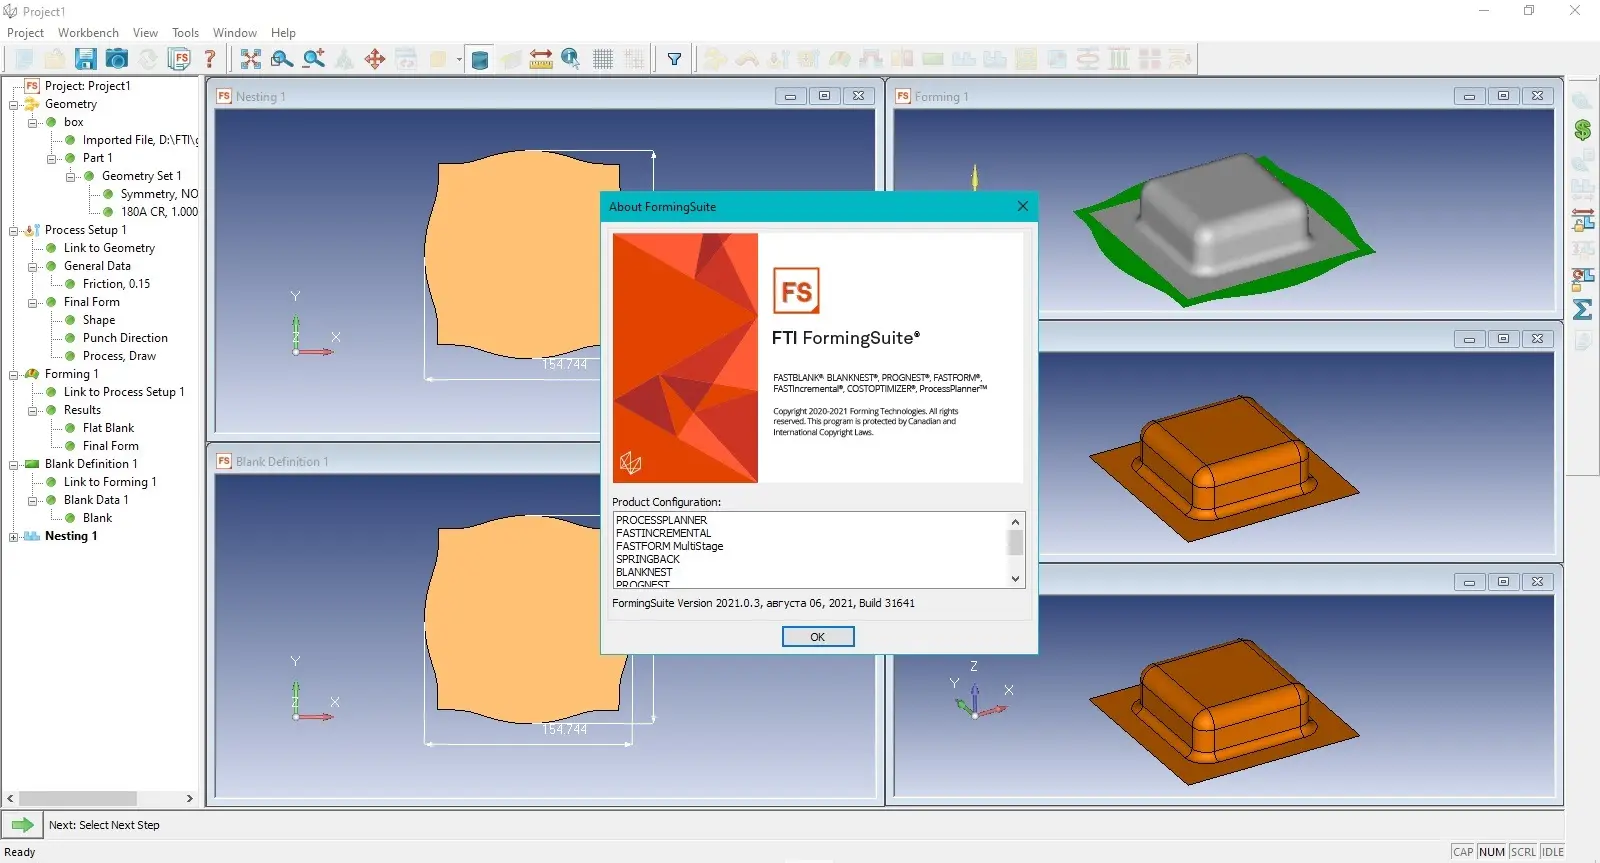Screen dimensions: 1600x863
Task: Collapse the Part 1 tree node
Action: coord(52,158)
